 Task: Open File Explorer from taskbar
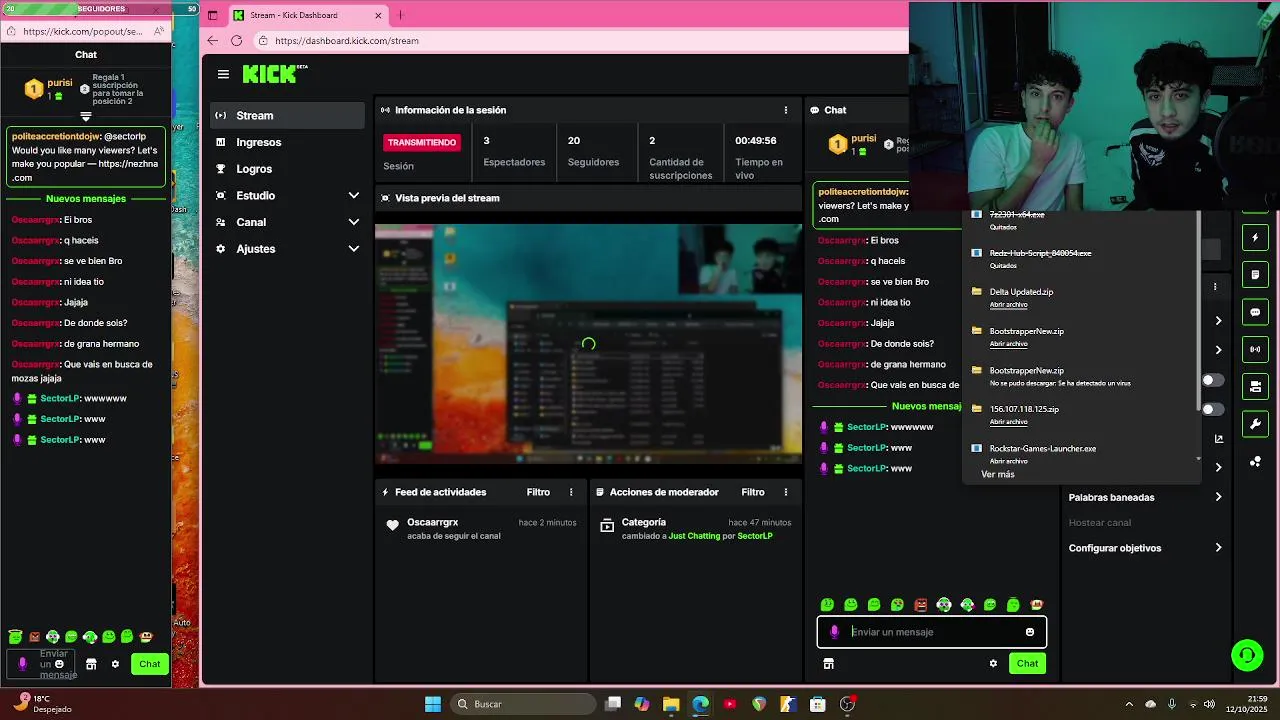(x=671, y=704)
